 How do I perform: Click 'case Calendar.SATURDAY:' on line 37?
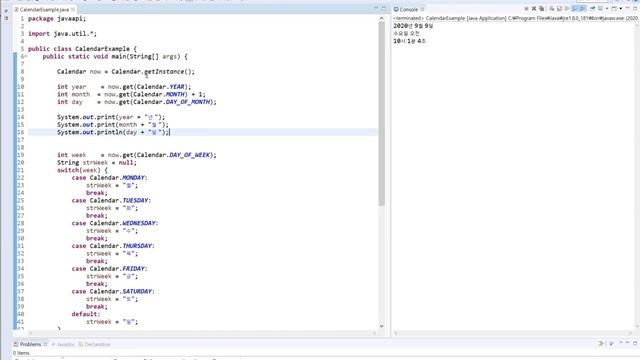[113, 291]
